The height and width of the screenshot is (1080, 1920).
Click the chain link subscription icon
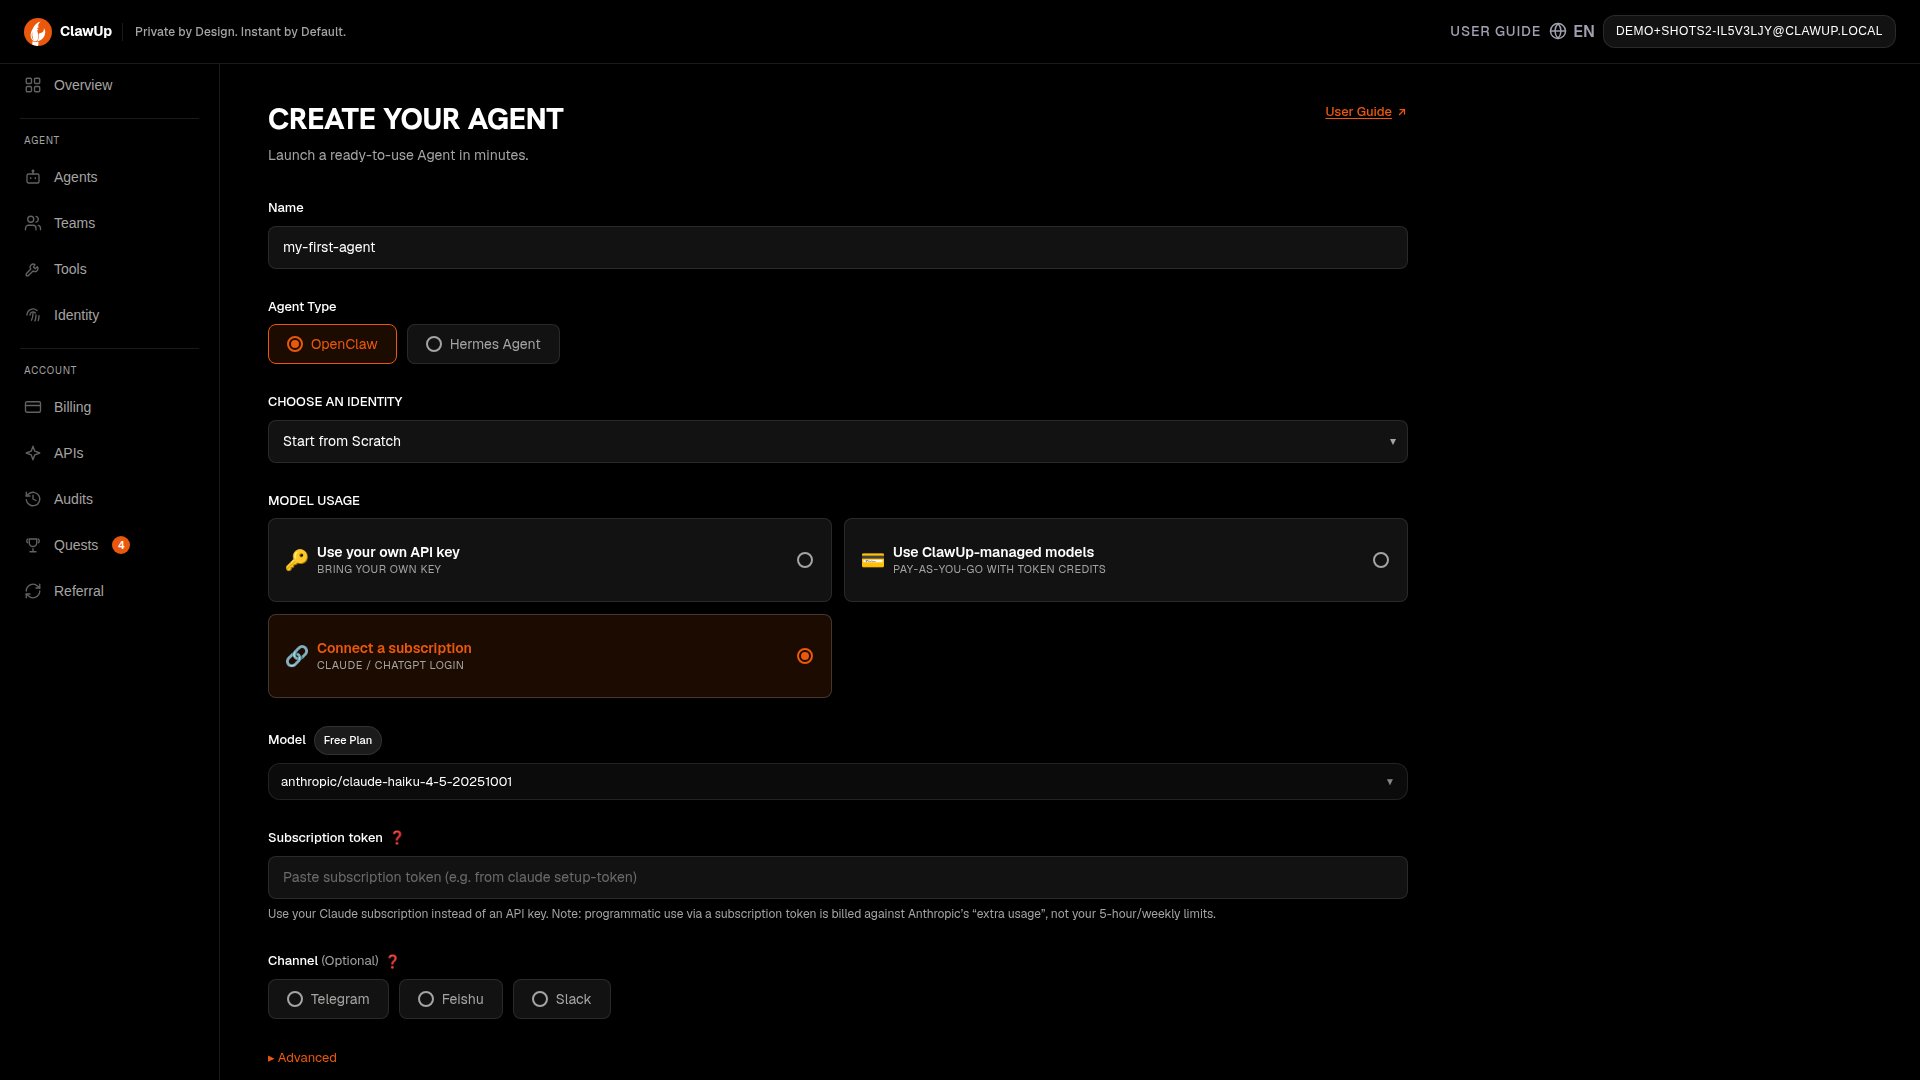click(297, 656)
